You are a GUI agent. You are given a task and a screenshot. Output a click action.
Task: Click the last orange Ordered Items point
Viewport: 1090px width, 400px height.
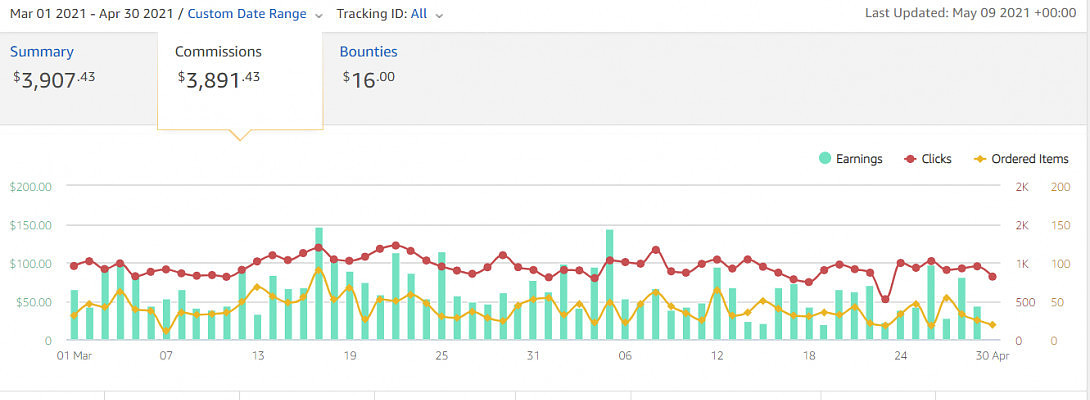tap(993, 325)
